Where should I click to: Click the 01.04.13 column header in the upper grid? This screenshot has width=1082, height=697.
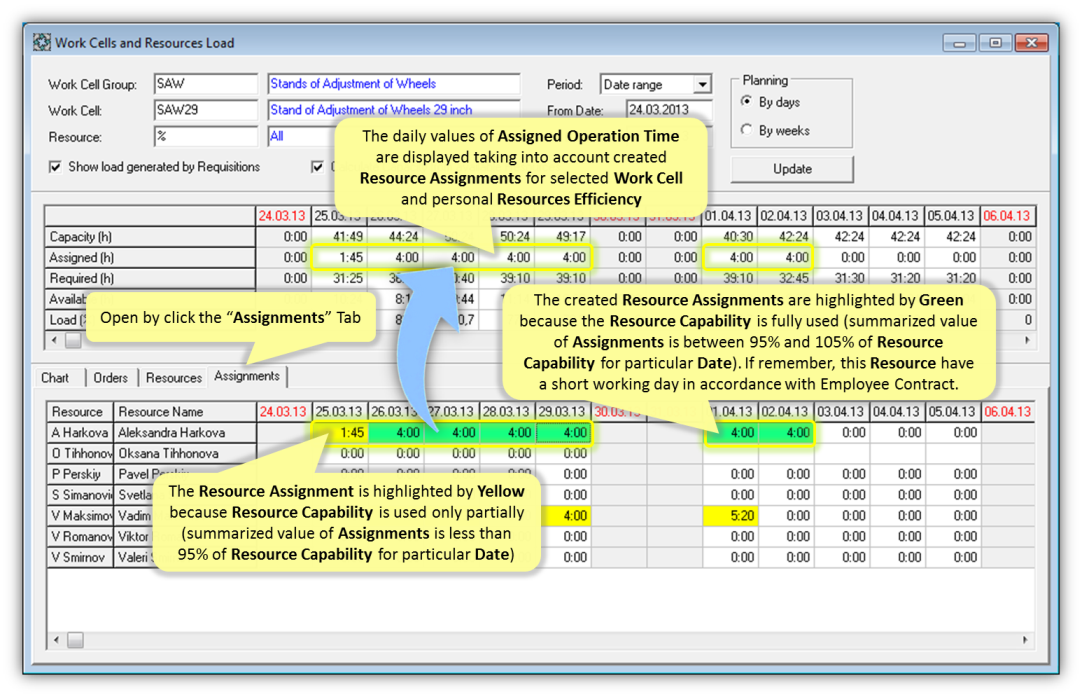pyautogui.click(x=730, y=216)
